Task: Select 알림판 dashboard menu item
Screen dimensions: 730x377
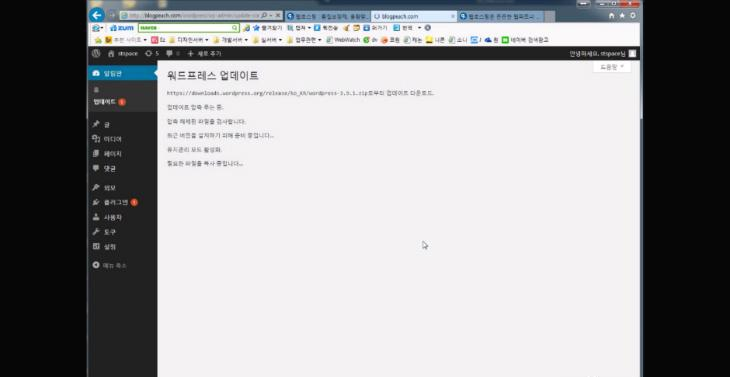Action: 122,73
